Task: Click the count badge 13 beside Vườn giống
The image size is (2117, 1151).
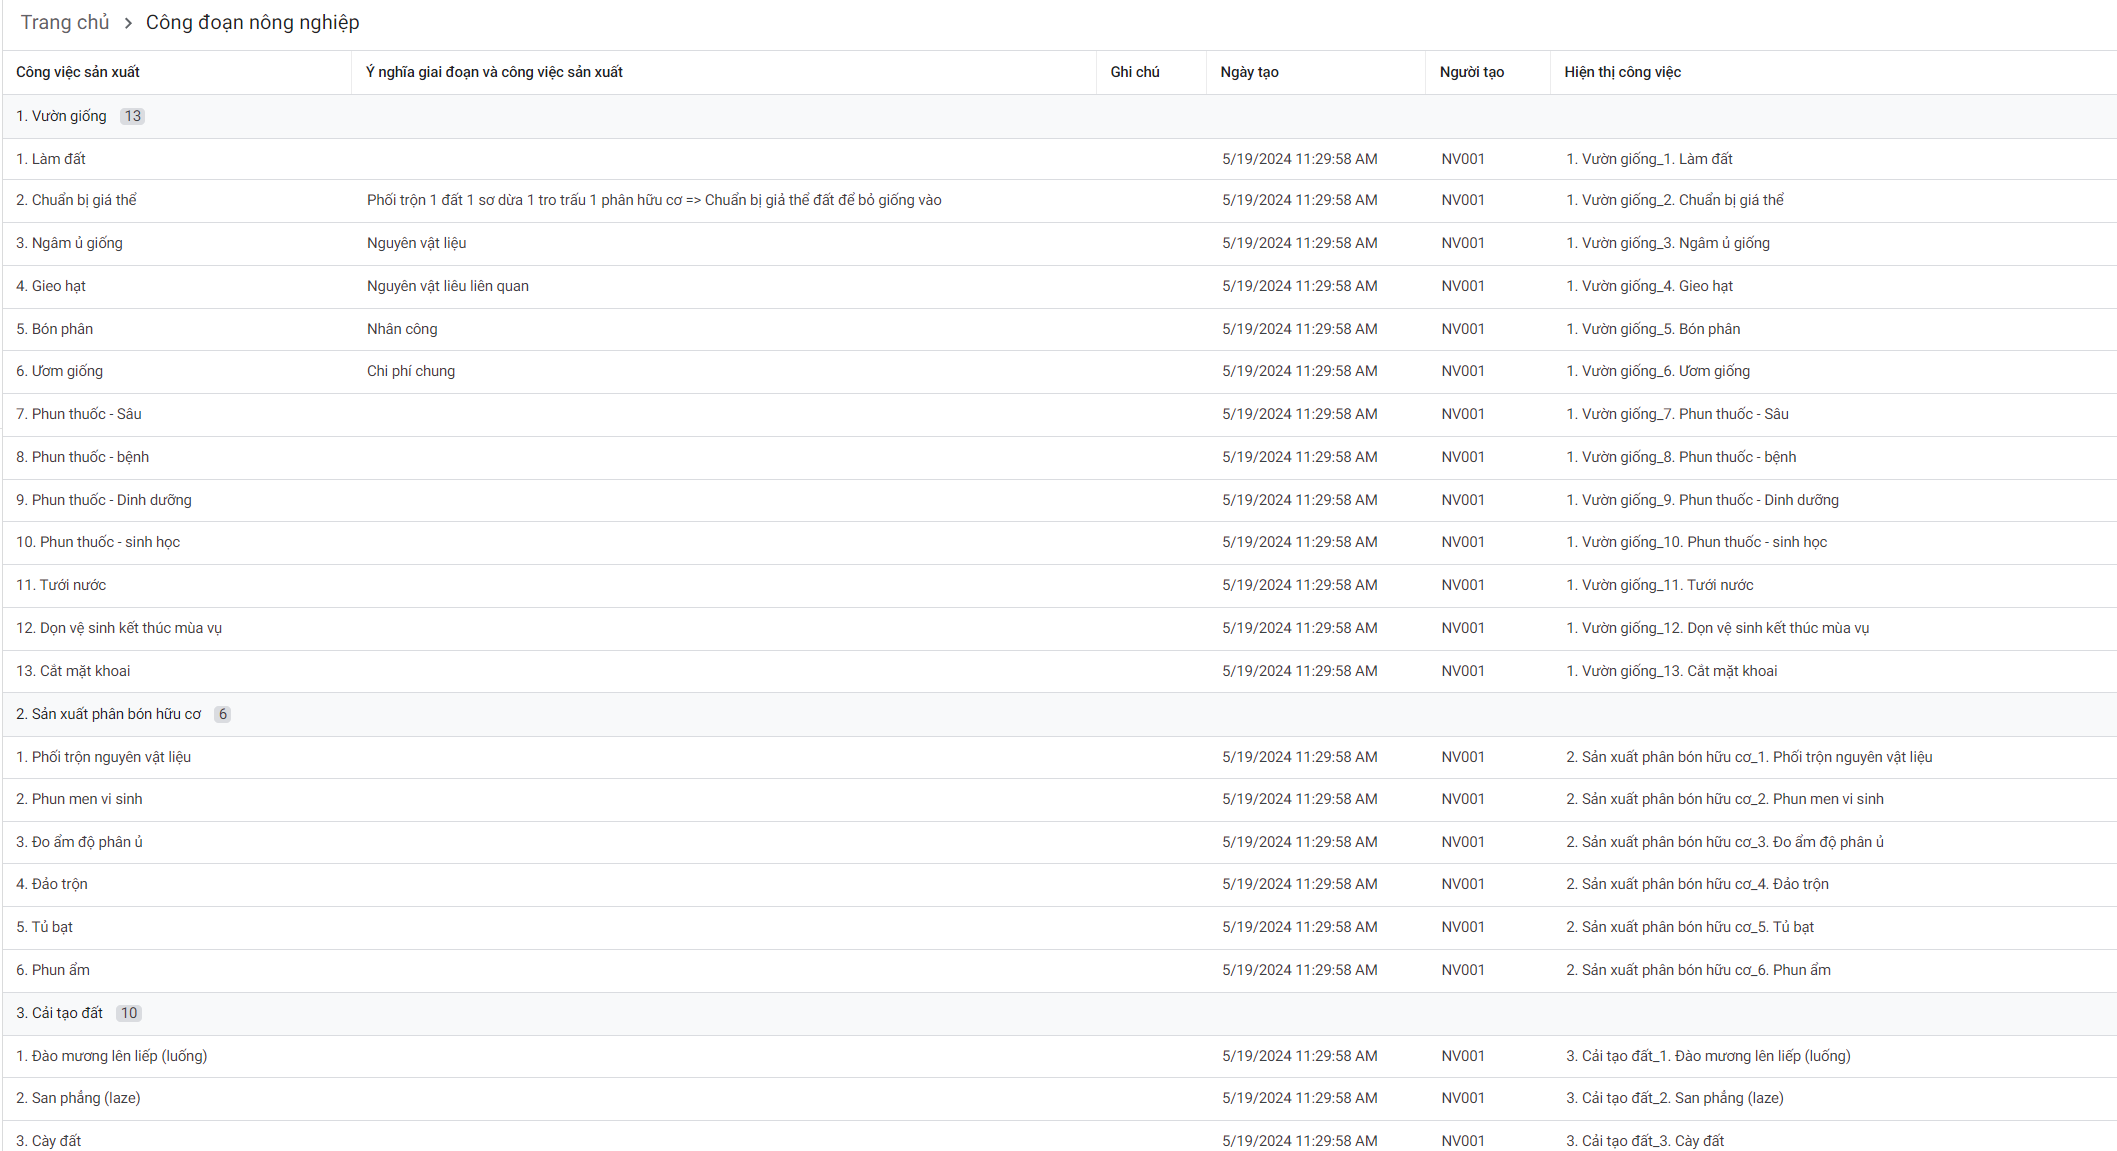Action: point(132,116)
